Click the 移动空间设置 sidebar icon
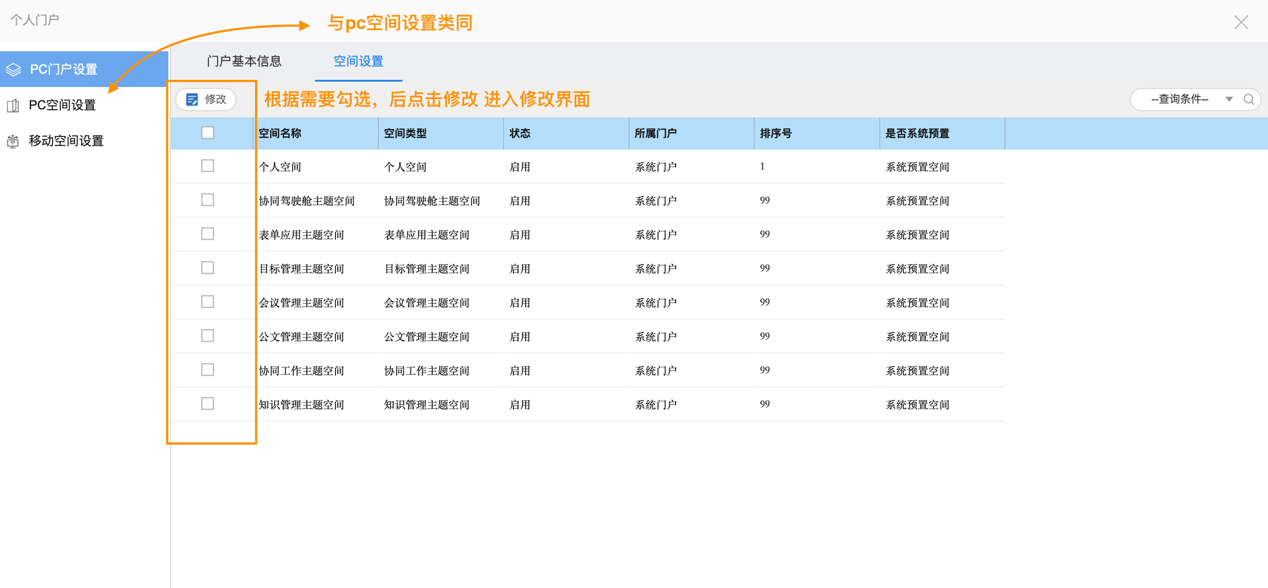Screen dimensions: 1268x588 (x=13, y=141)
